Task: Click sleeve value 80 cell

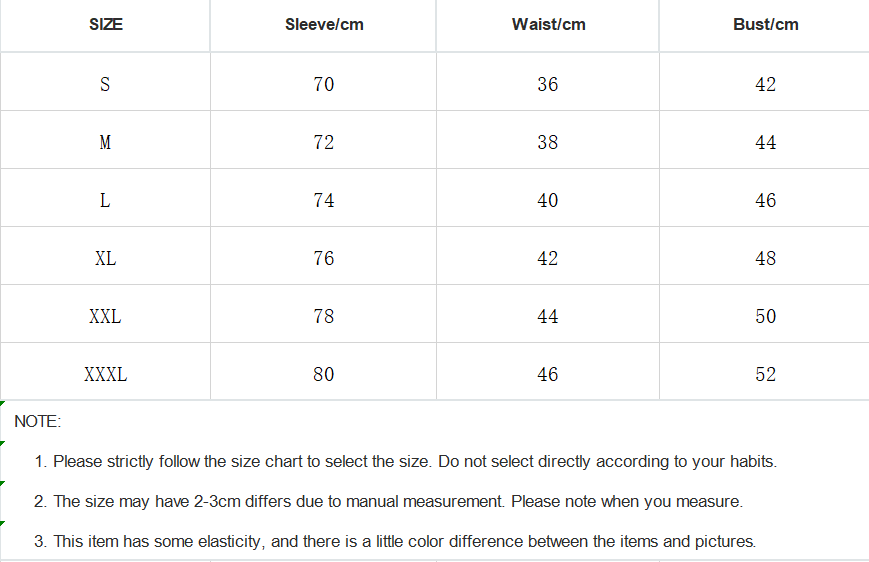Action: click(x=324, y=372)
